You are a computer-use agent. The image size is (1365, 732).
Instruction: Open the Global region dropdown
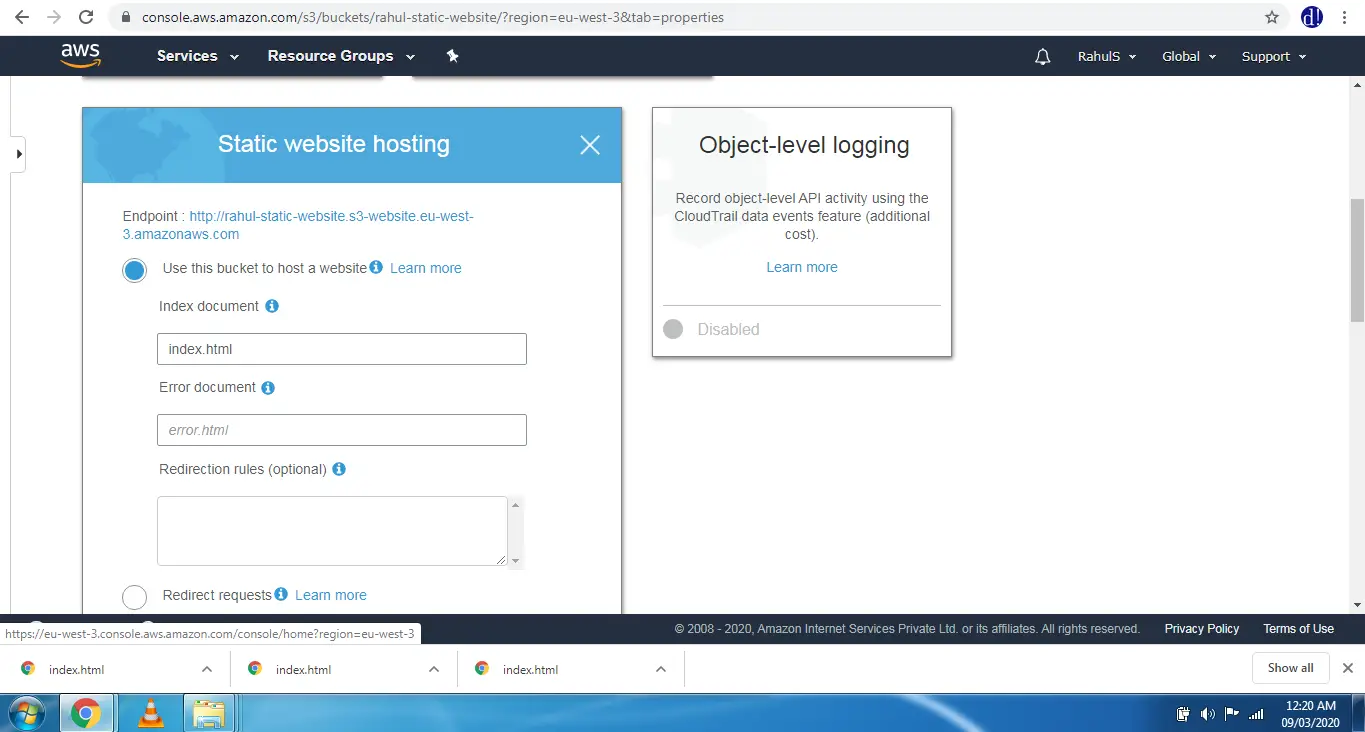click(x=1189, y=57)
